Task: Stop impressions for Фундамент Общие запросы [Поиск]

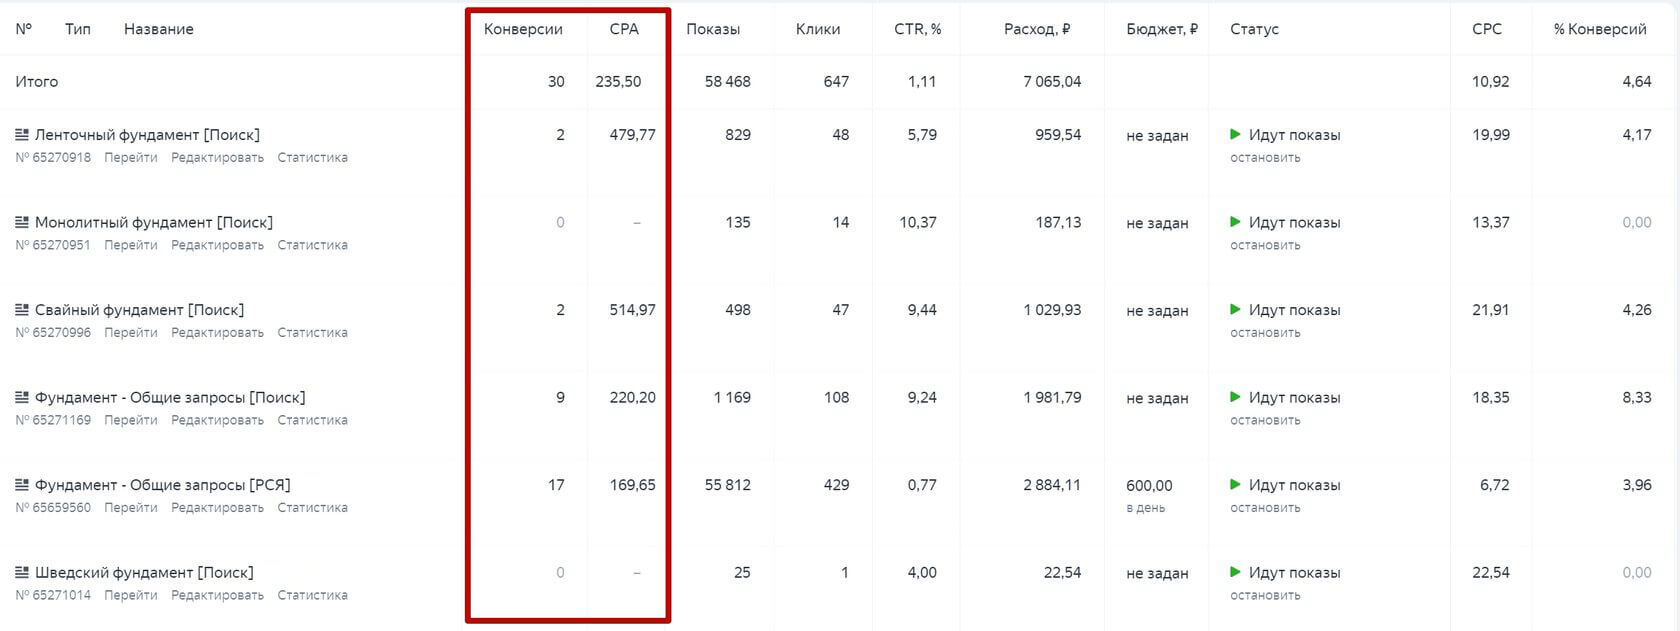Action: [x=1265, y=420]
